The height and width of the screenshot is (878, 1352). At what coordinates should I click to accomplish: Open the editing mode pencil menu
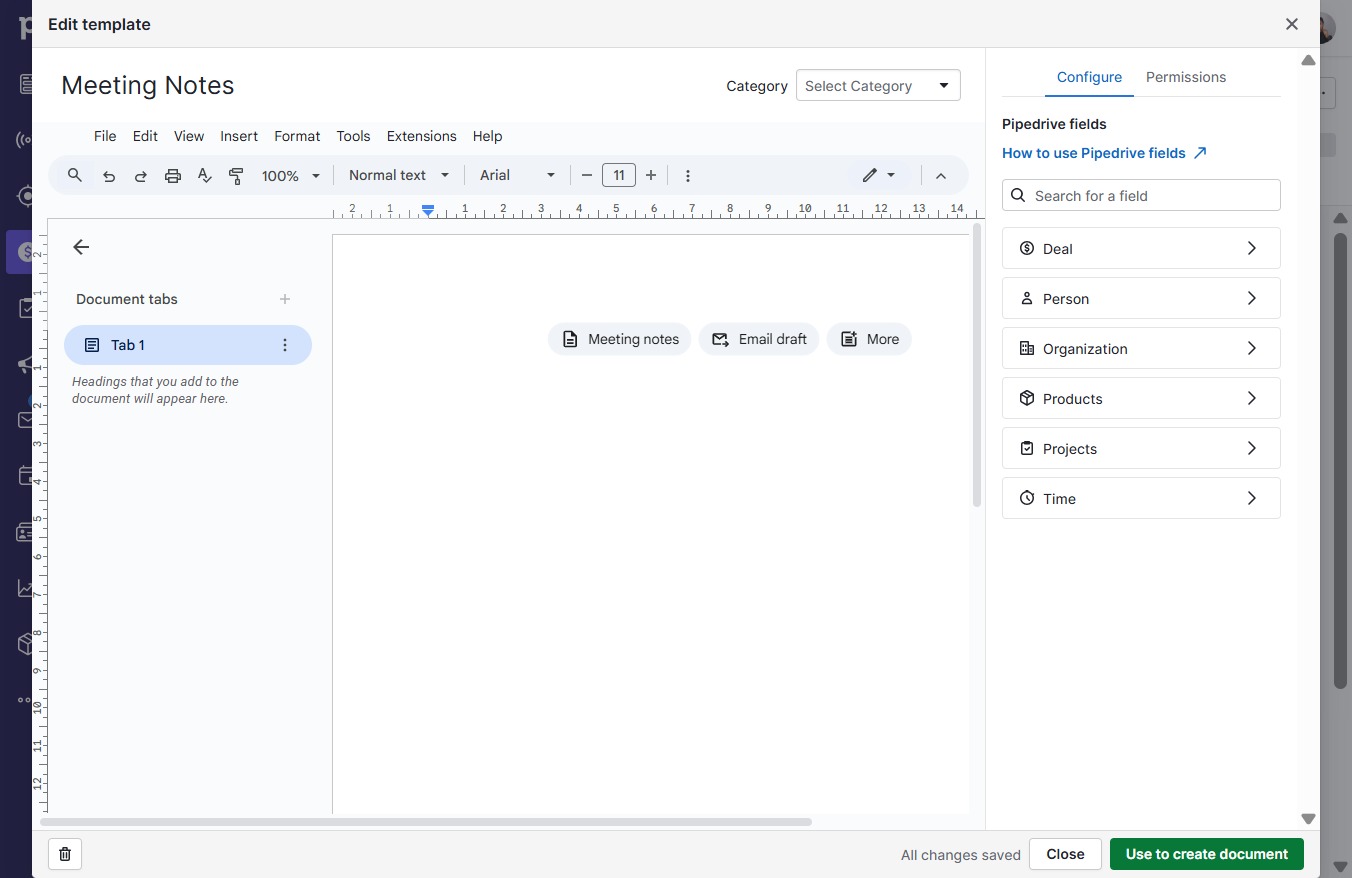pyautogui.click(x=879, y=175)
